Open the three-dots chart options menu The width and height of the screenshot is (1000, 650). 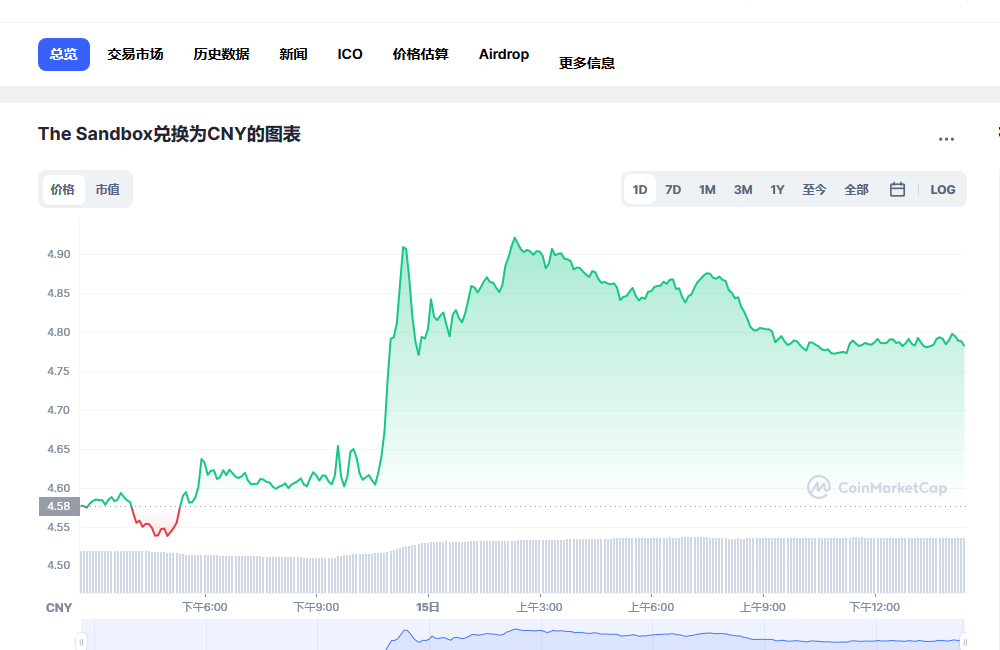[946, 139]
